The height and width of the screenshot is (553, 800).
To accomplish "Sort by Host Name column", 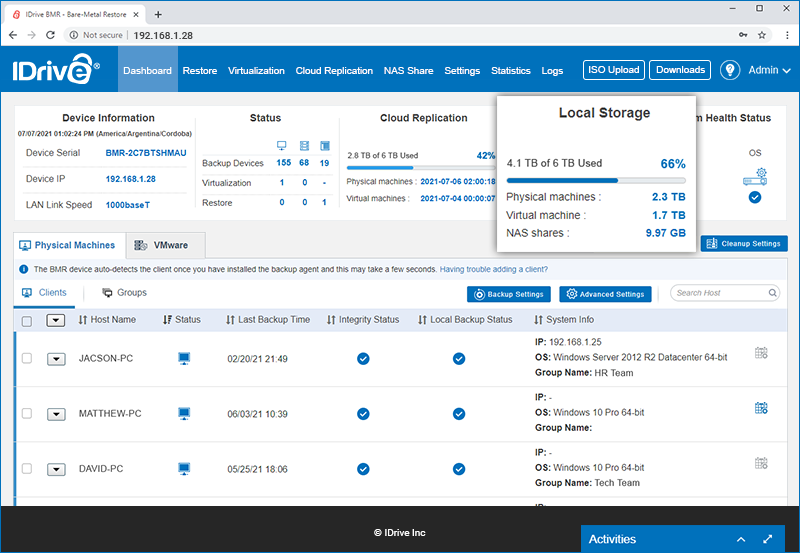I will point(107,319).
